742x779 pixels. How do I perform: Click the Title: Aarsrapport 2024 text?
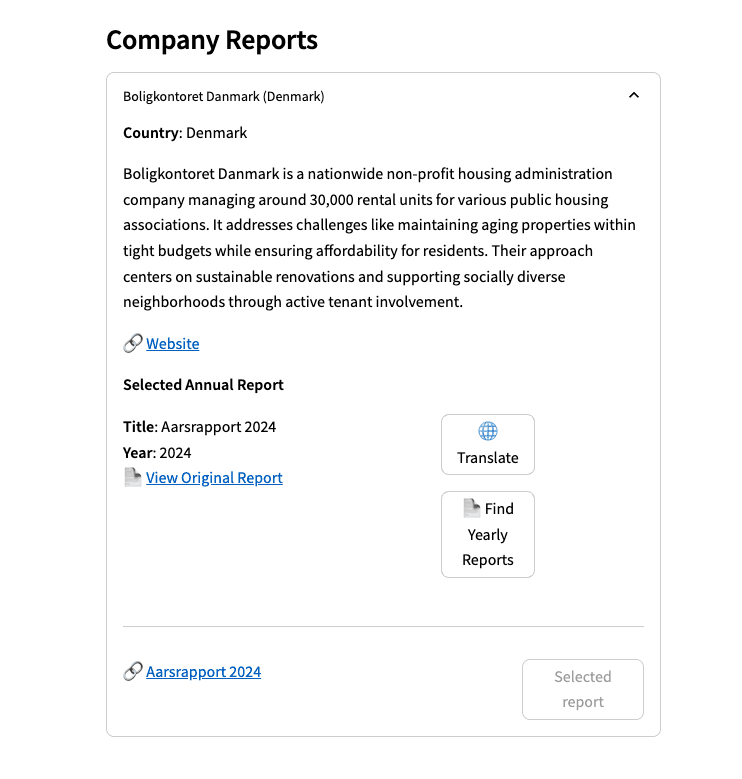[x=199, y=427]
